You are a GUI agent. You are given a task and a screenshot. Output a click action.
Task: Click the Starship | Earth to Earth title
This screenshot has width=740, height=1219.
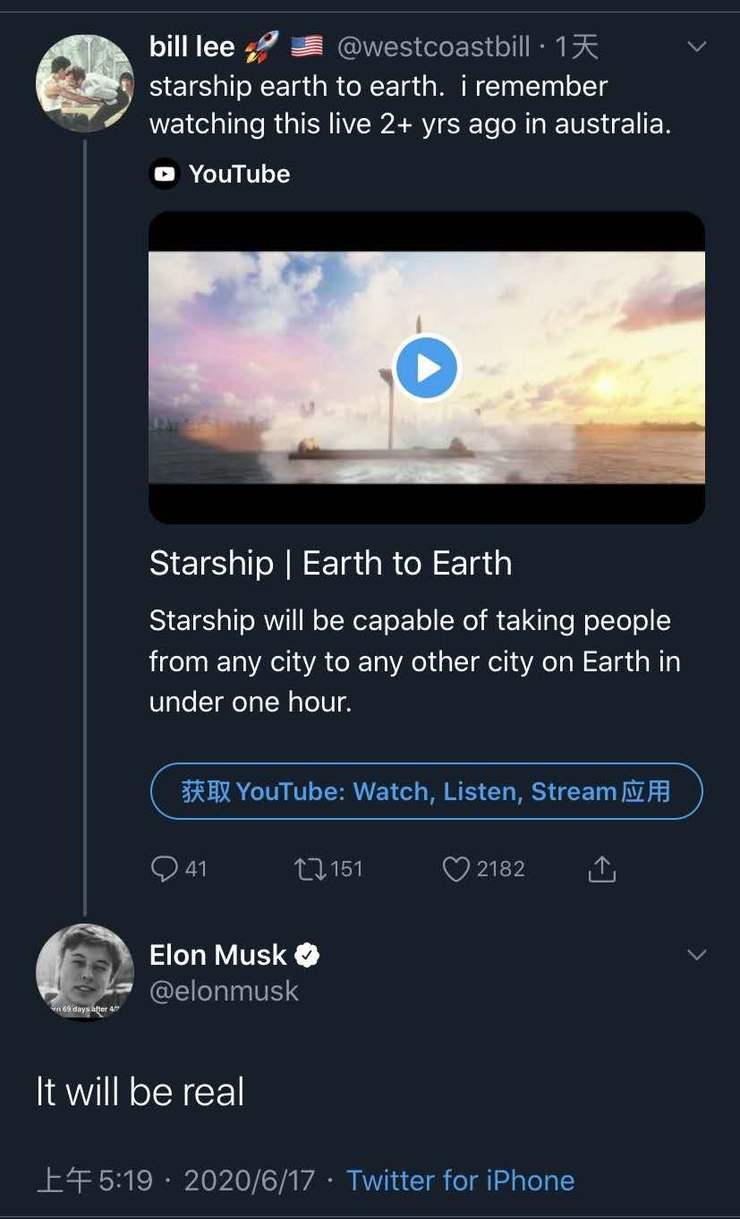click(x=330, y=563)
